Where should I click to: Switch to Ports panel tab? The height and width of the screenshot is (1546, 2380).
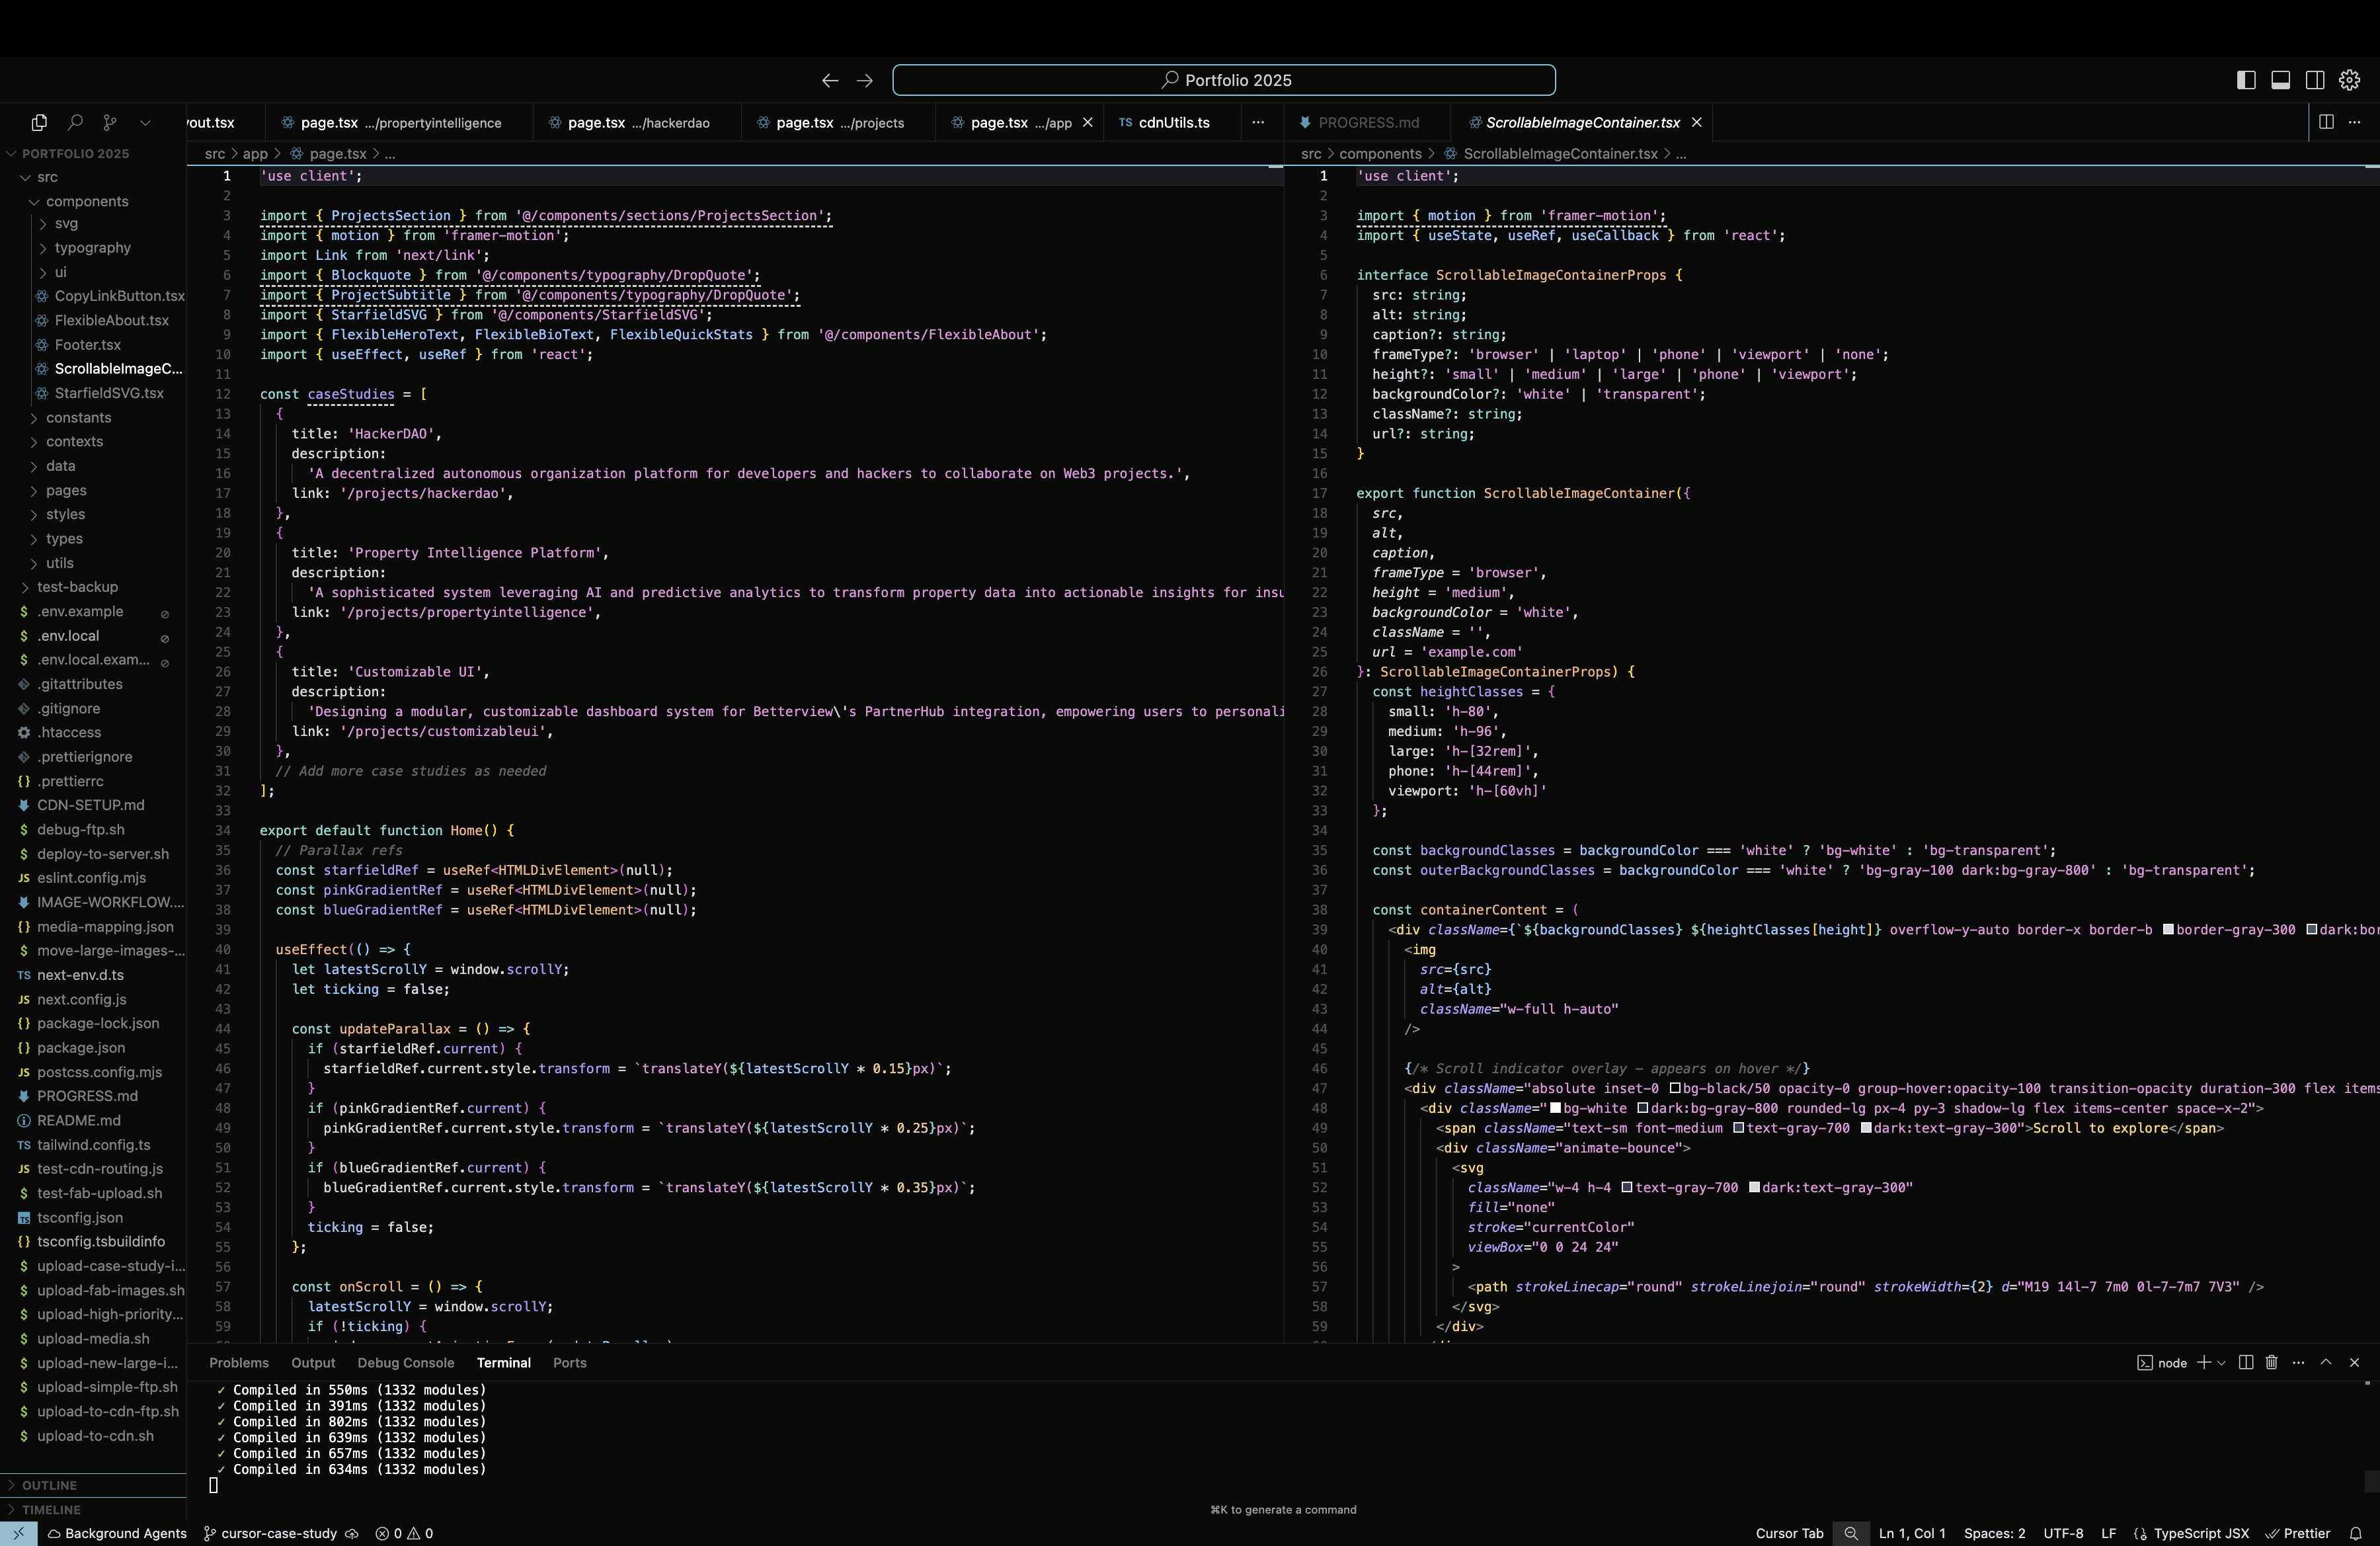[570, 1363]
